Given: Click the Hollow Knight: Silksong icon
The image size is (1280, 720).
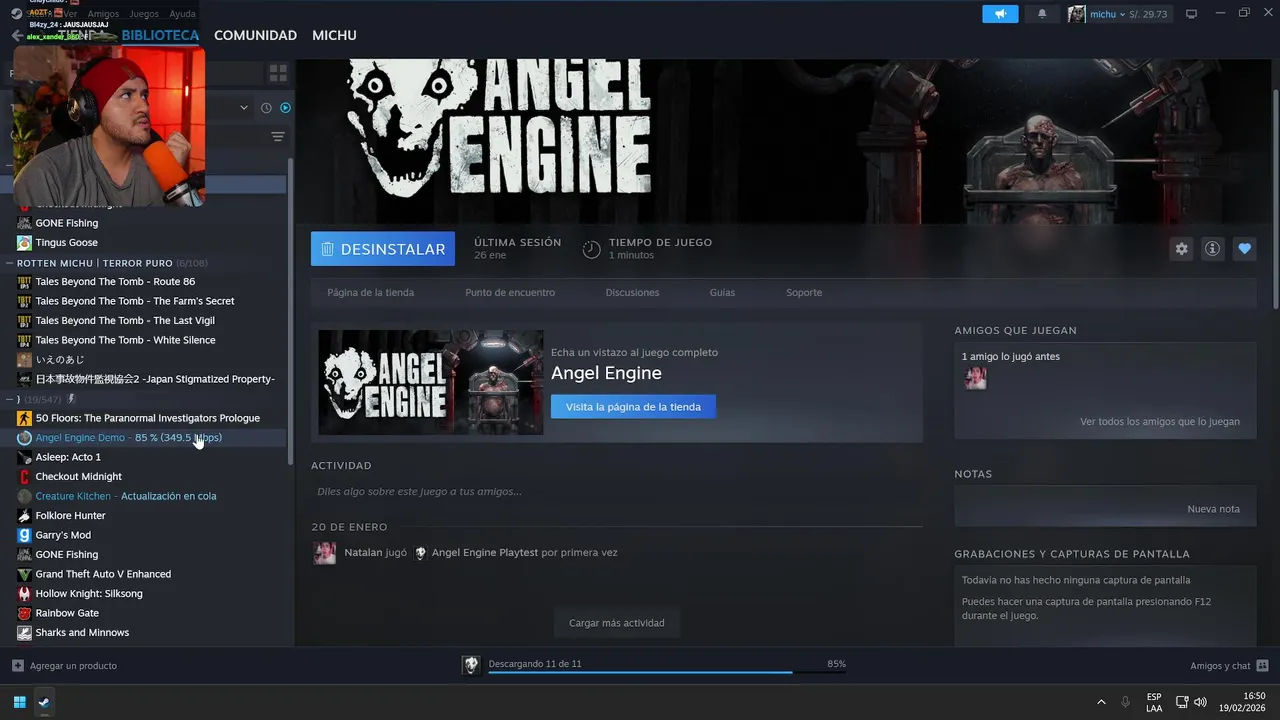Looking at the screenshot, I should (x=24, y=594).
